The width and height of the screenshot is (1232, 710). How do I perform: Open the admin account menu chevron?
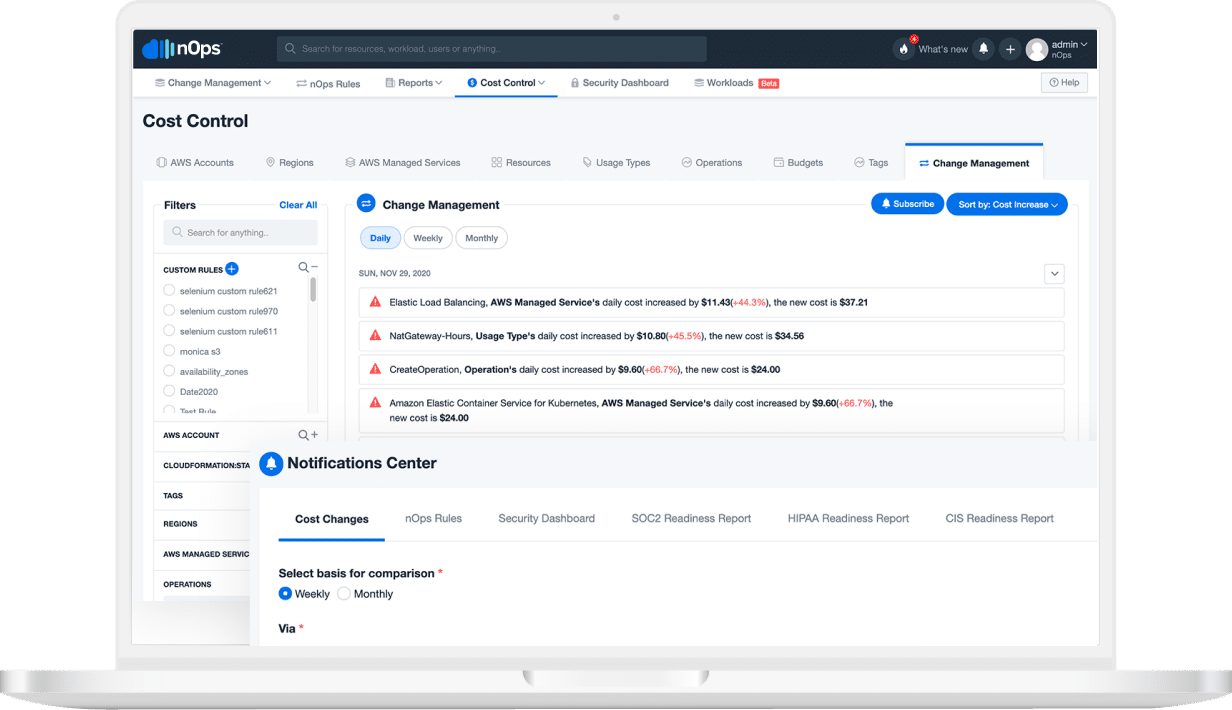(1084, 44)
